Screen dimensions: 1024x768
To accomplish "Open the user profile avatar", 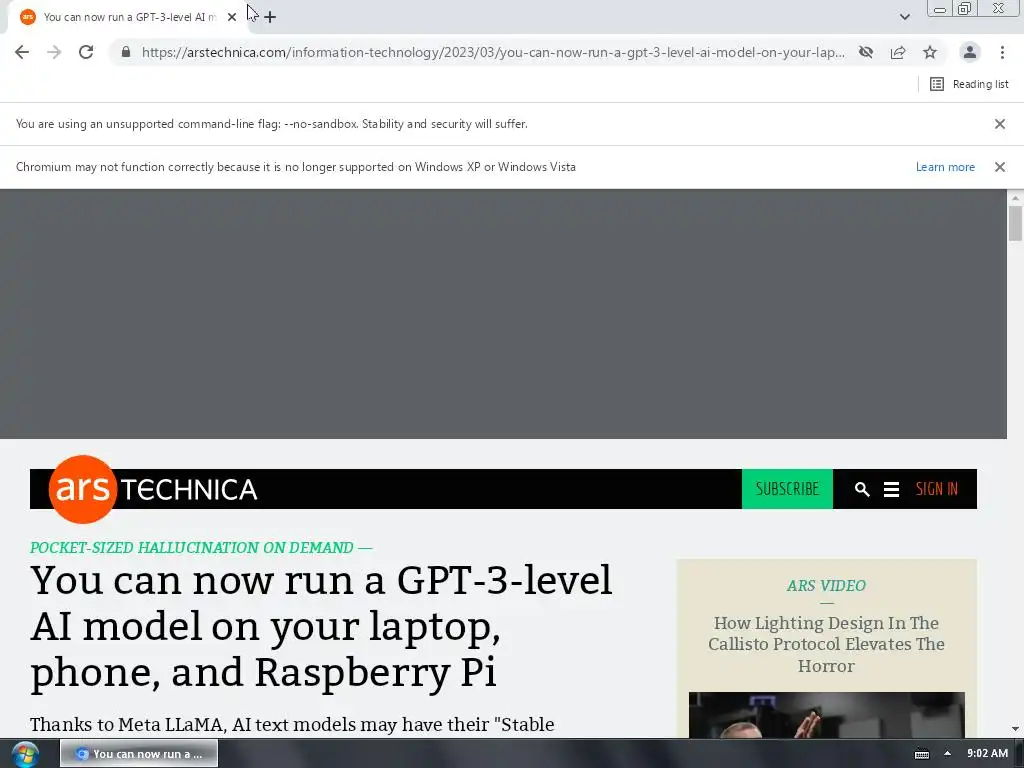I will click(x=970, y=52).
